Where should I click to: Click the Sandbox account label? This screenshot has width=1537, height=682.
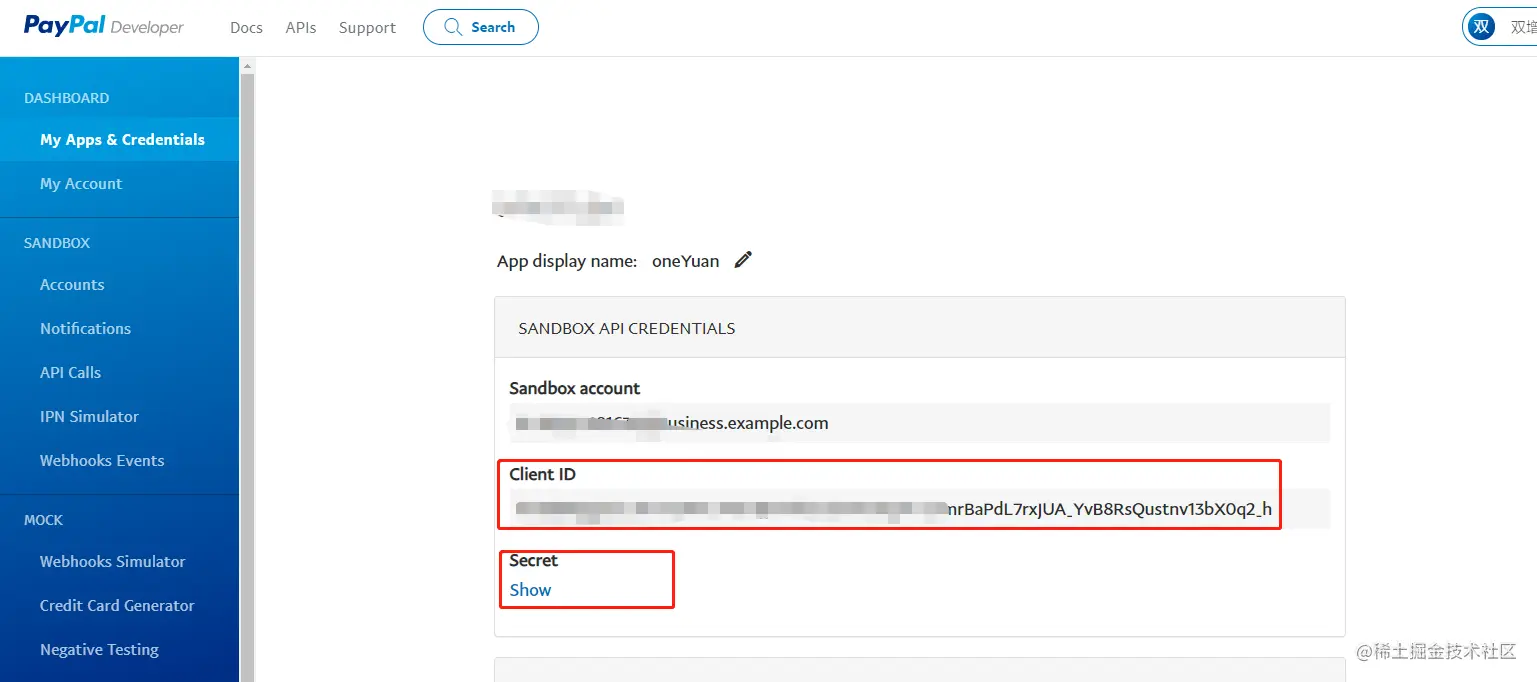[x=575, y=388]
